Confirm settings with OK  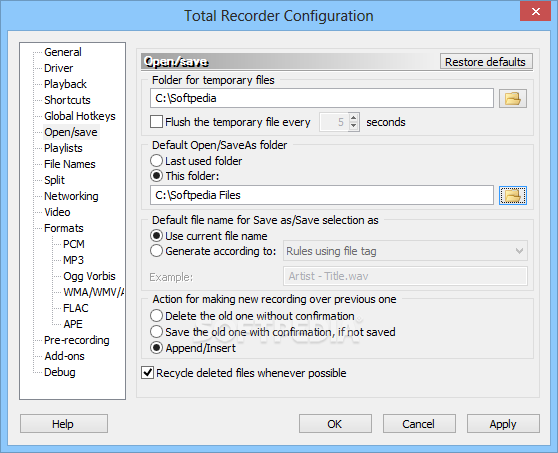[x=335, y=423]
